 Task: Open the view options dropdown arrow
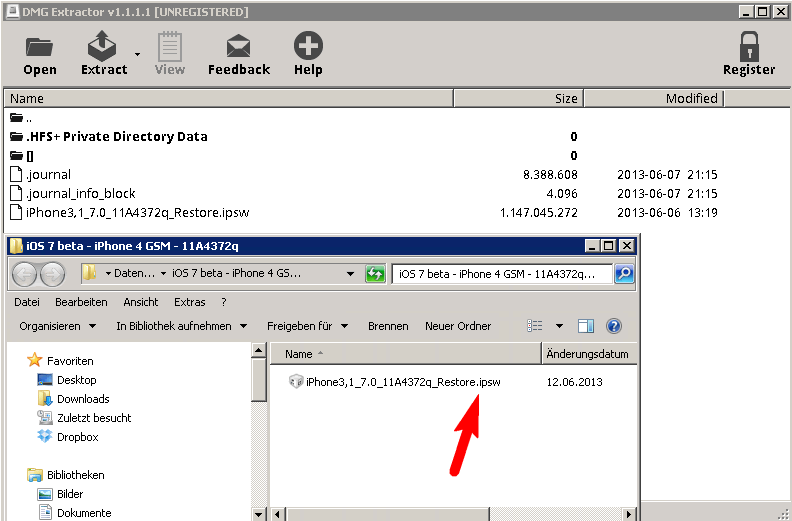[x=559, y=326]
